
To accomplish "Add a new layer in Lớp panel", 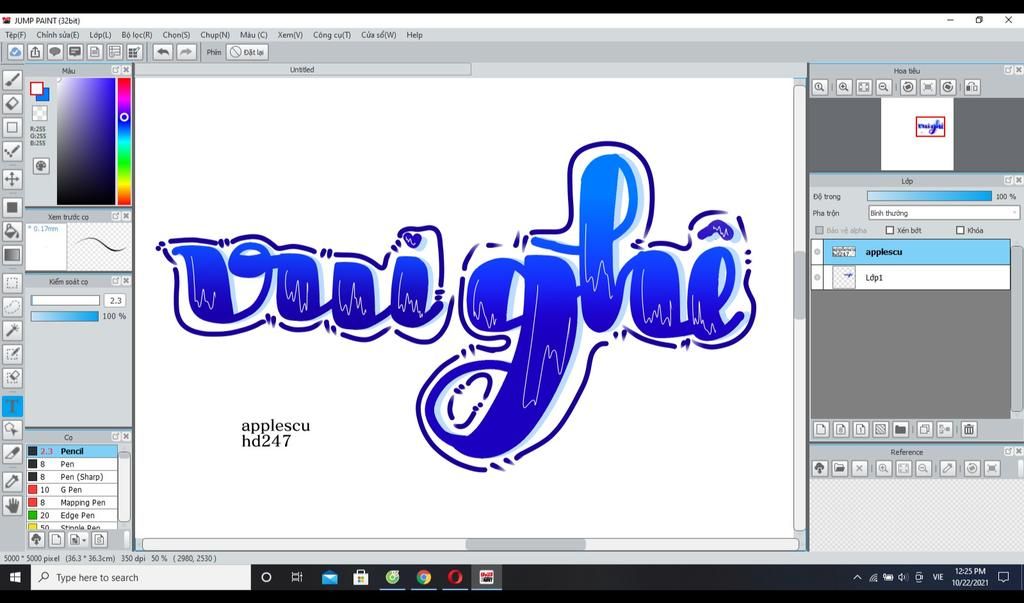I will 821,429.
